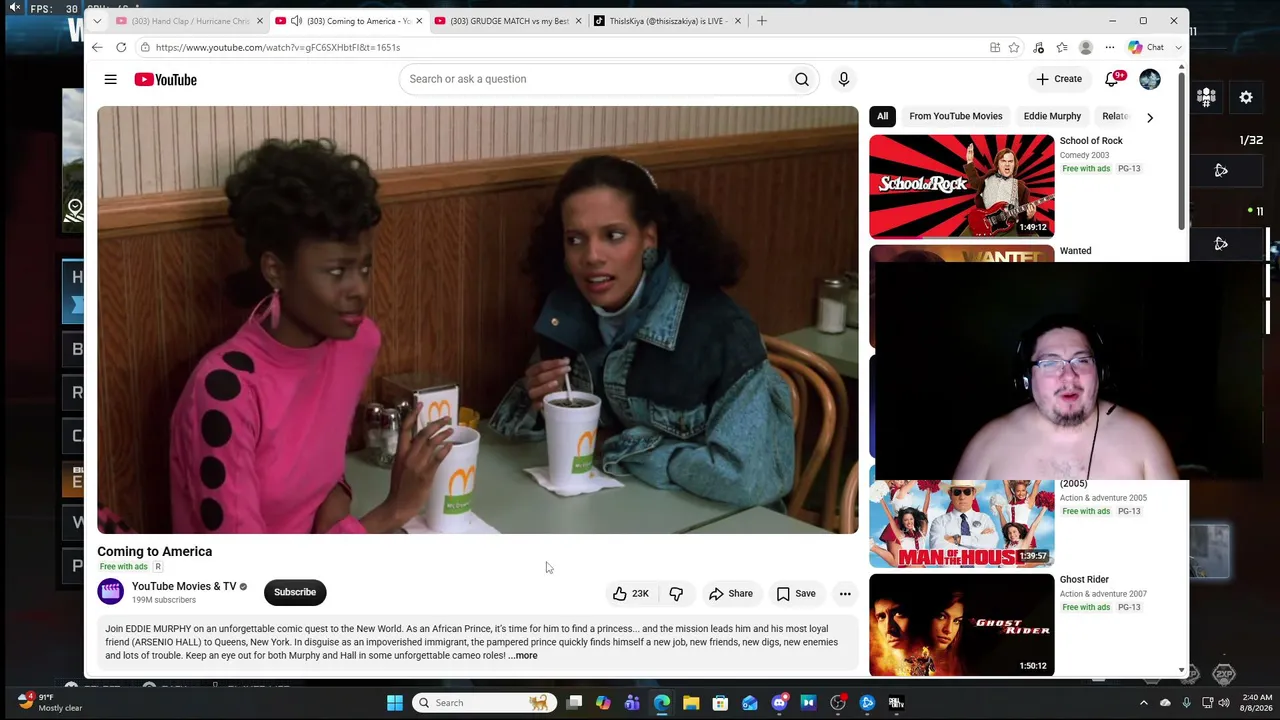Select the Coming to America tab
1280x720 pixels.
(x=349, y=20)
